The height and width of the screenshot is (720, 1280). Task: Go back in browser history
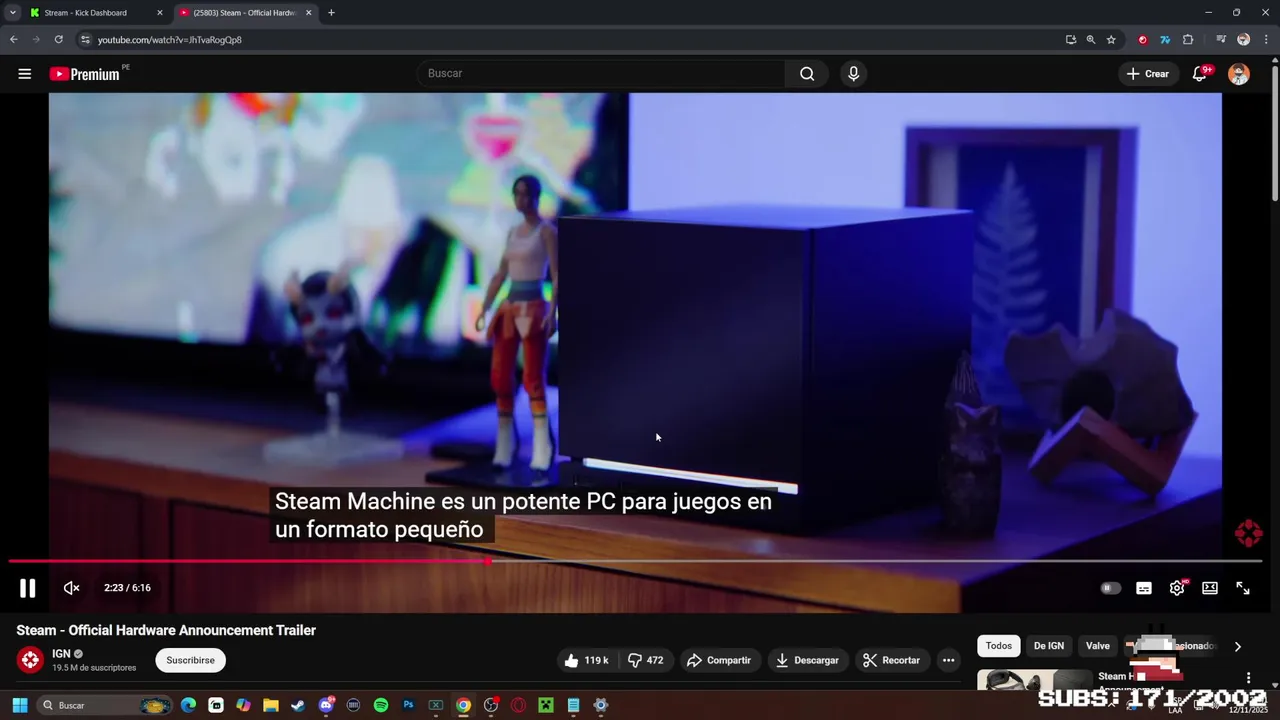[13, 40]
